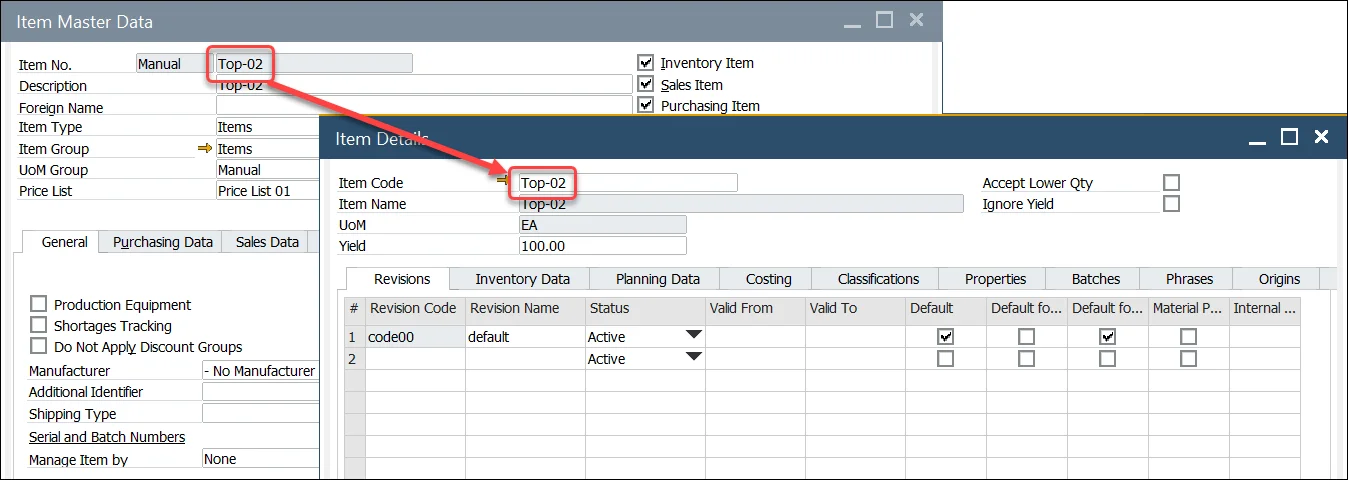The height and width of the screenshot is (480, 1348).
Task: Close the Item Details window
Action: tap(1321, 138)
